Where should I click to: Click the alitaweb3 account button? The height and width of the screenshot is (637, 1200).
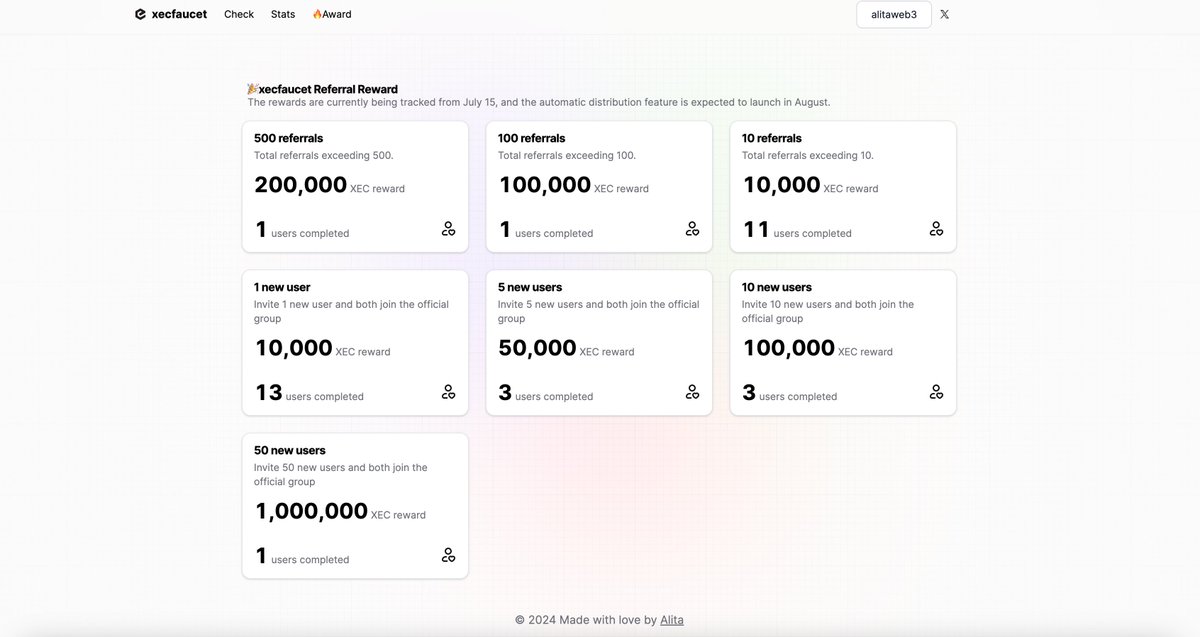click(x=894, y=14)
